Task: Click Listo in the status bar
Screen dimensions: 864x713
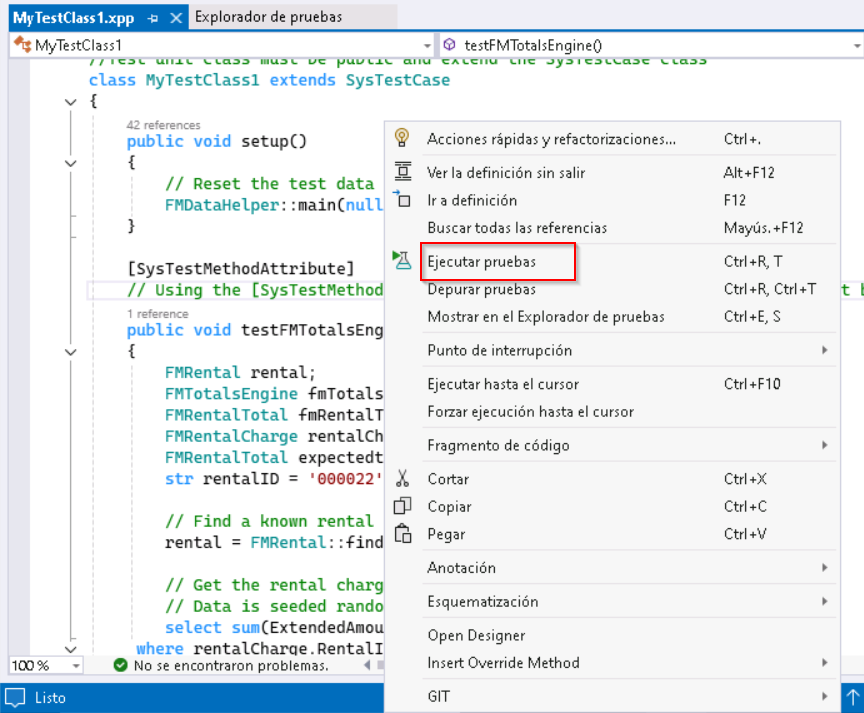Action: click(x=50, y=698)
